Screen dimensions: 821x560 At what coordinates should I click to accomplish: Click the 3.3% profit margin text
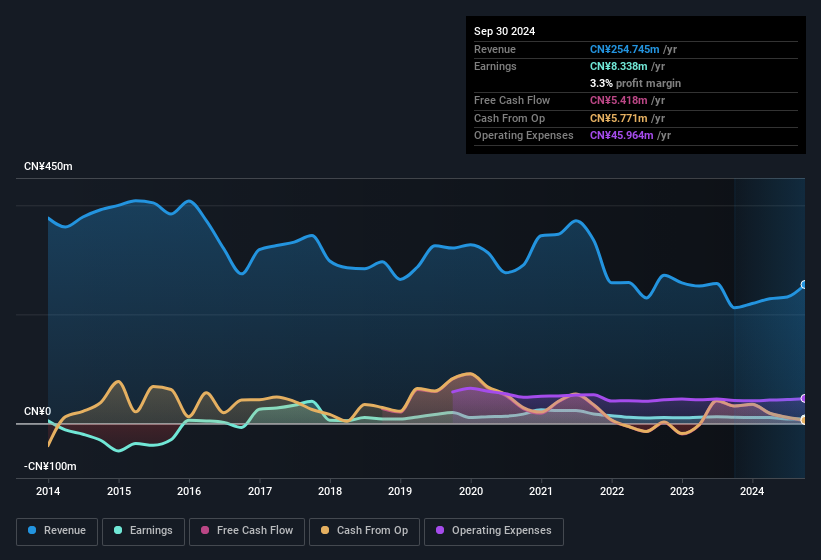pyautogui.click(x=636, y=83)
